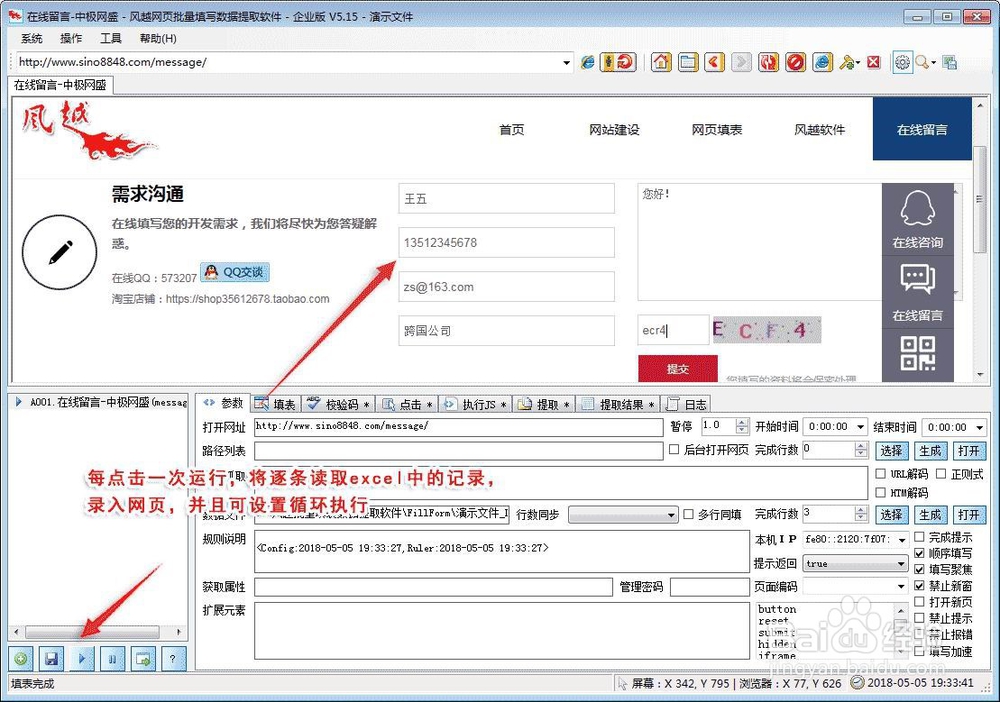Click the save-layout icon in the toolbar

pos(950,62)
